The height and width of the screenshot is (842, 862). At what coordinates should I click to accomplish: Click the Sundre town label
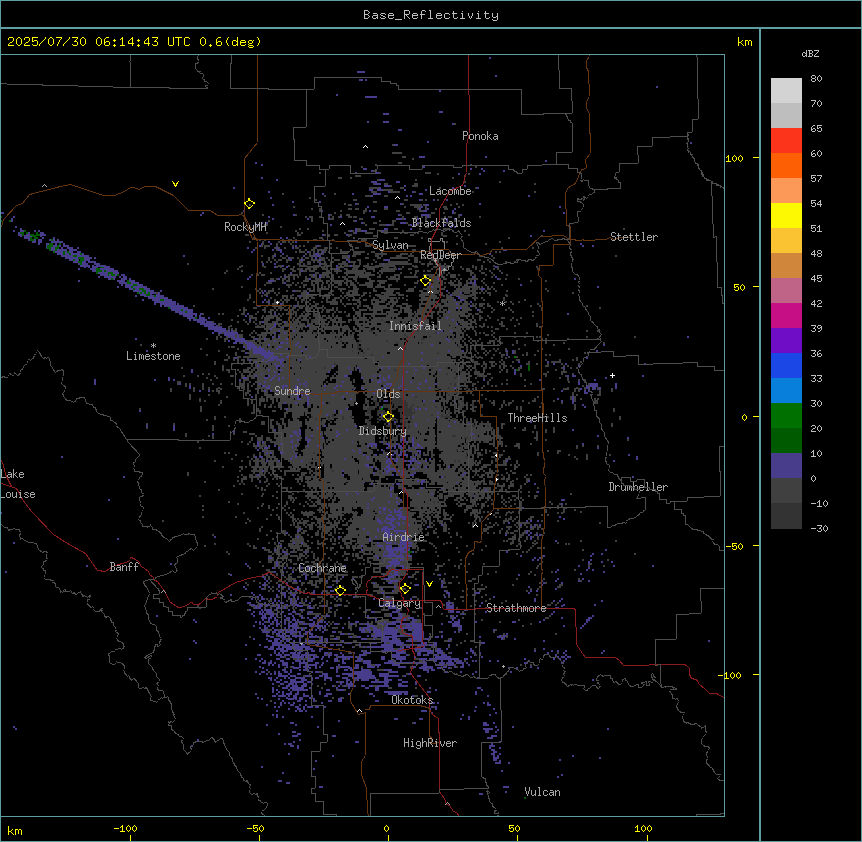pyautogui.click(x=292, y=391)
